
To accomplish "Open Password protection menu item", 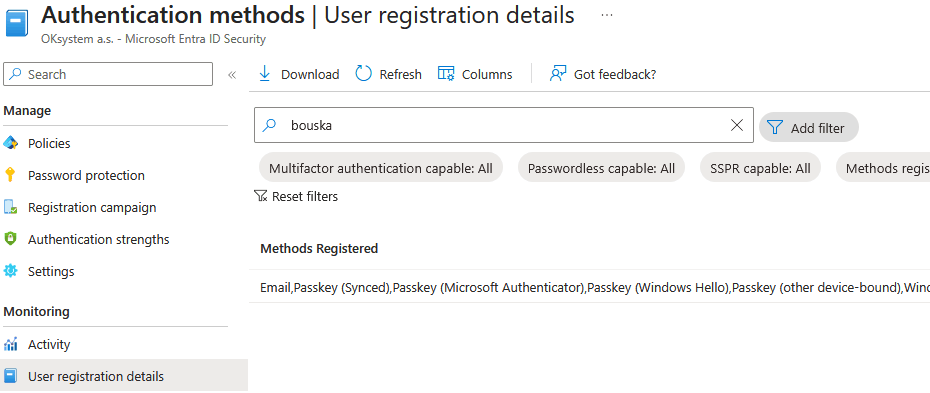I will [x=86, y=175].
